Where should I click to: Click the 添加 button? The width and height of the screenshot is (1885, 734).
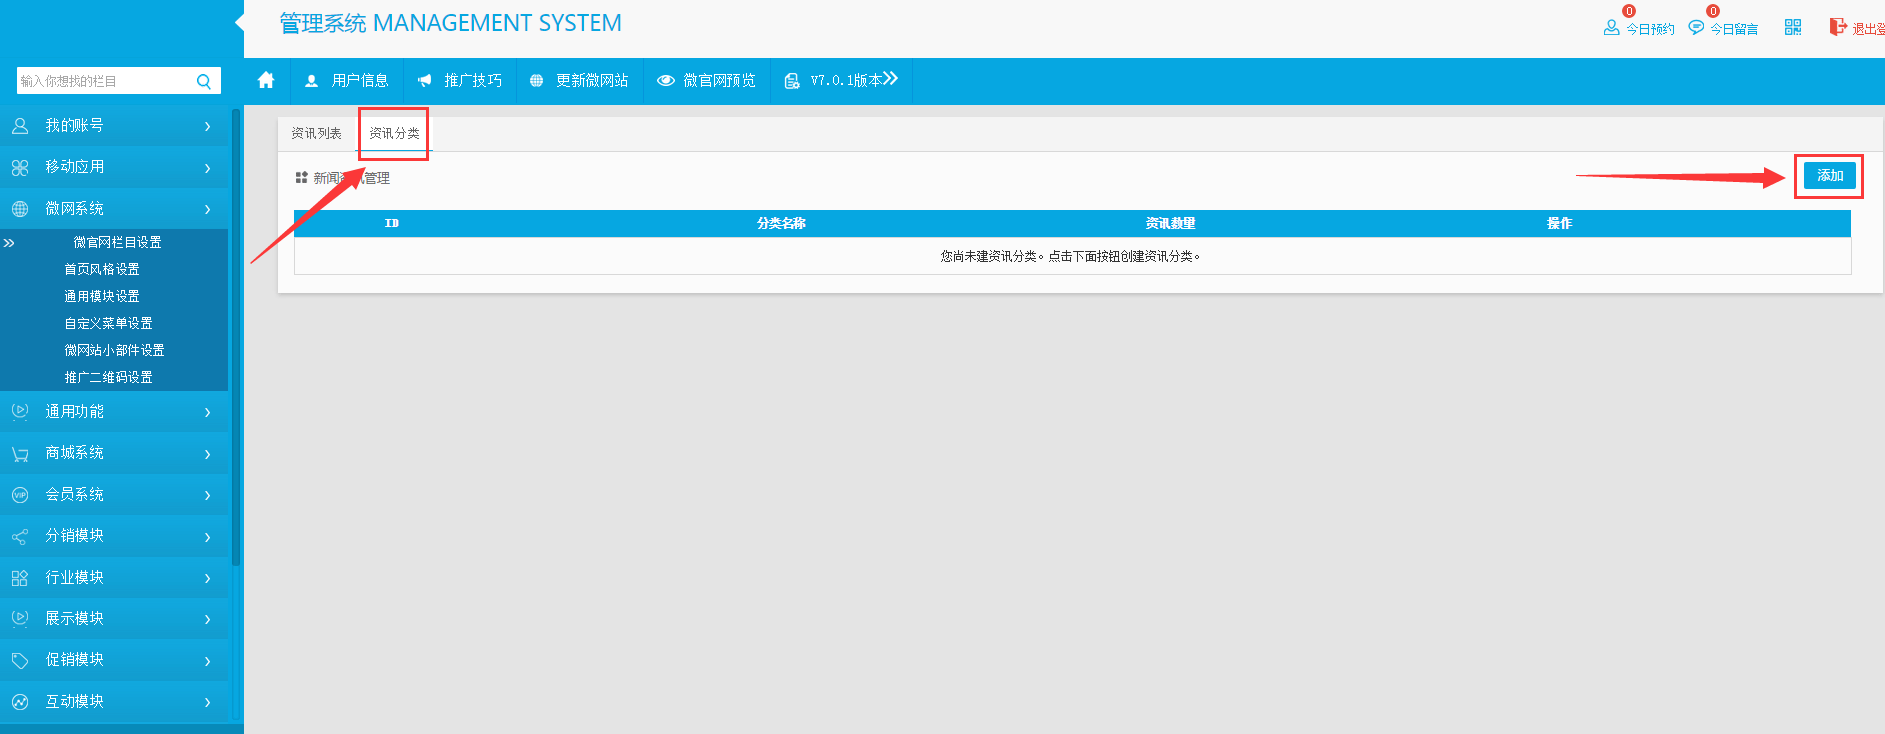point(1830,175)
